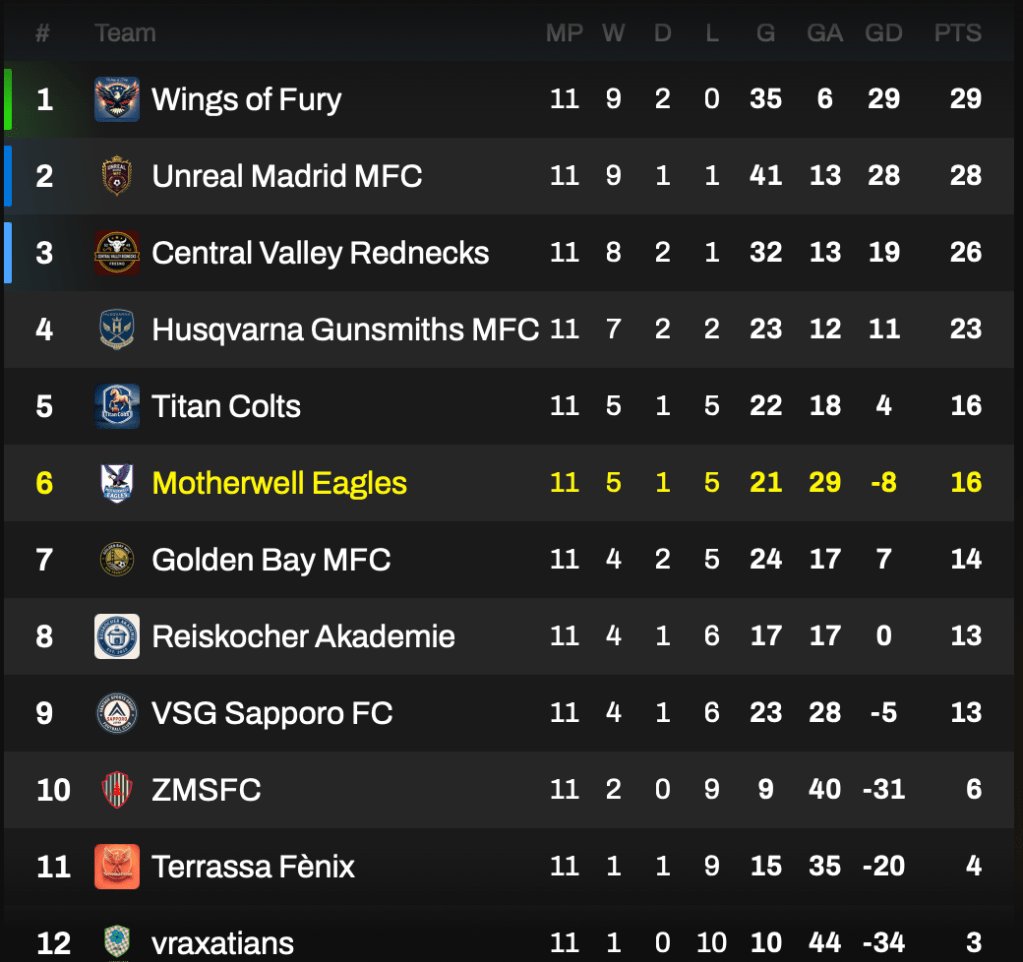Sort table by PTS column header
Viewport: 1023px width, 962px height.
tap(957, 33)
